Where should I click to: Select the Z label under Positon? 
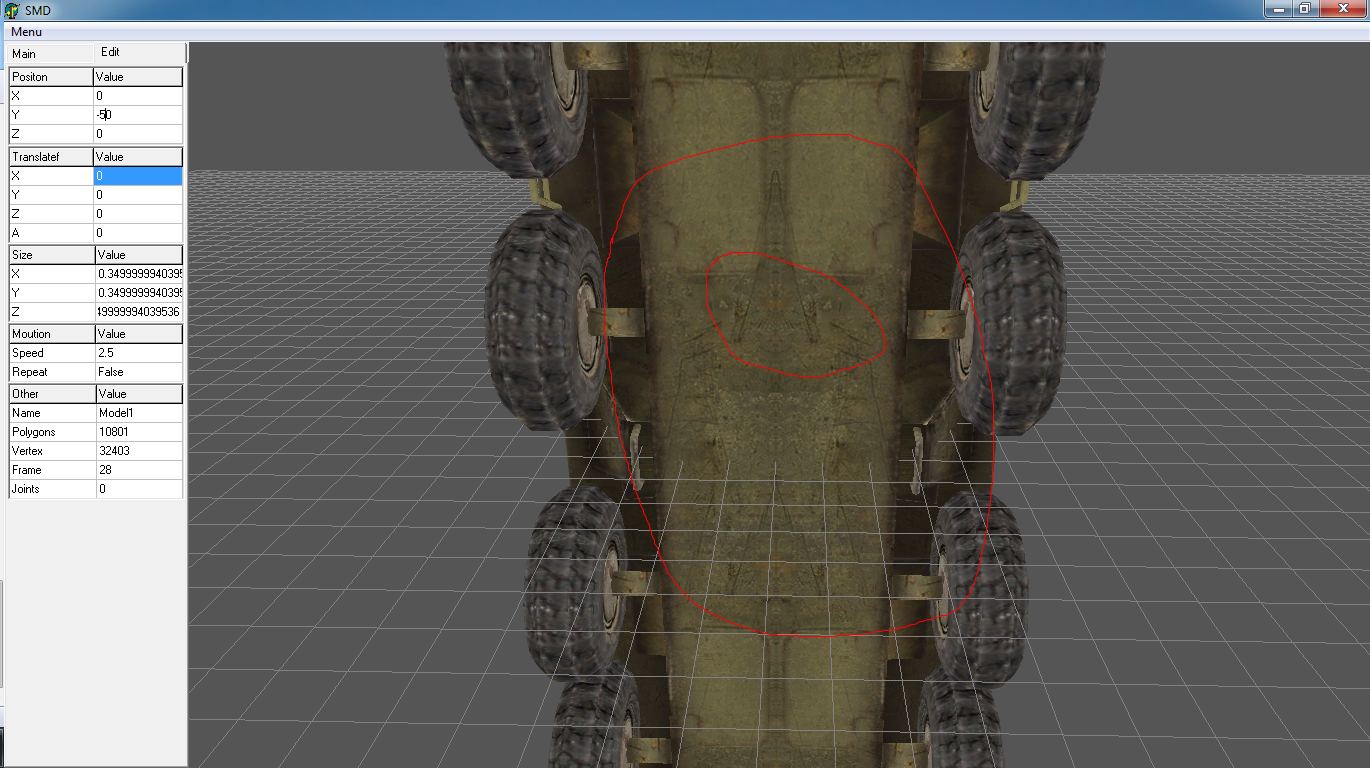point(51,134)
